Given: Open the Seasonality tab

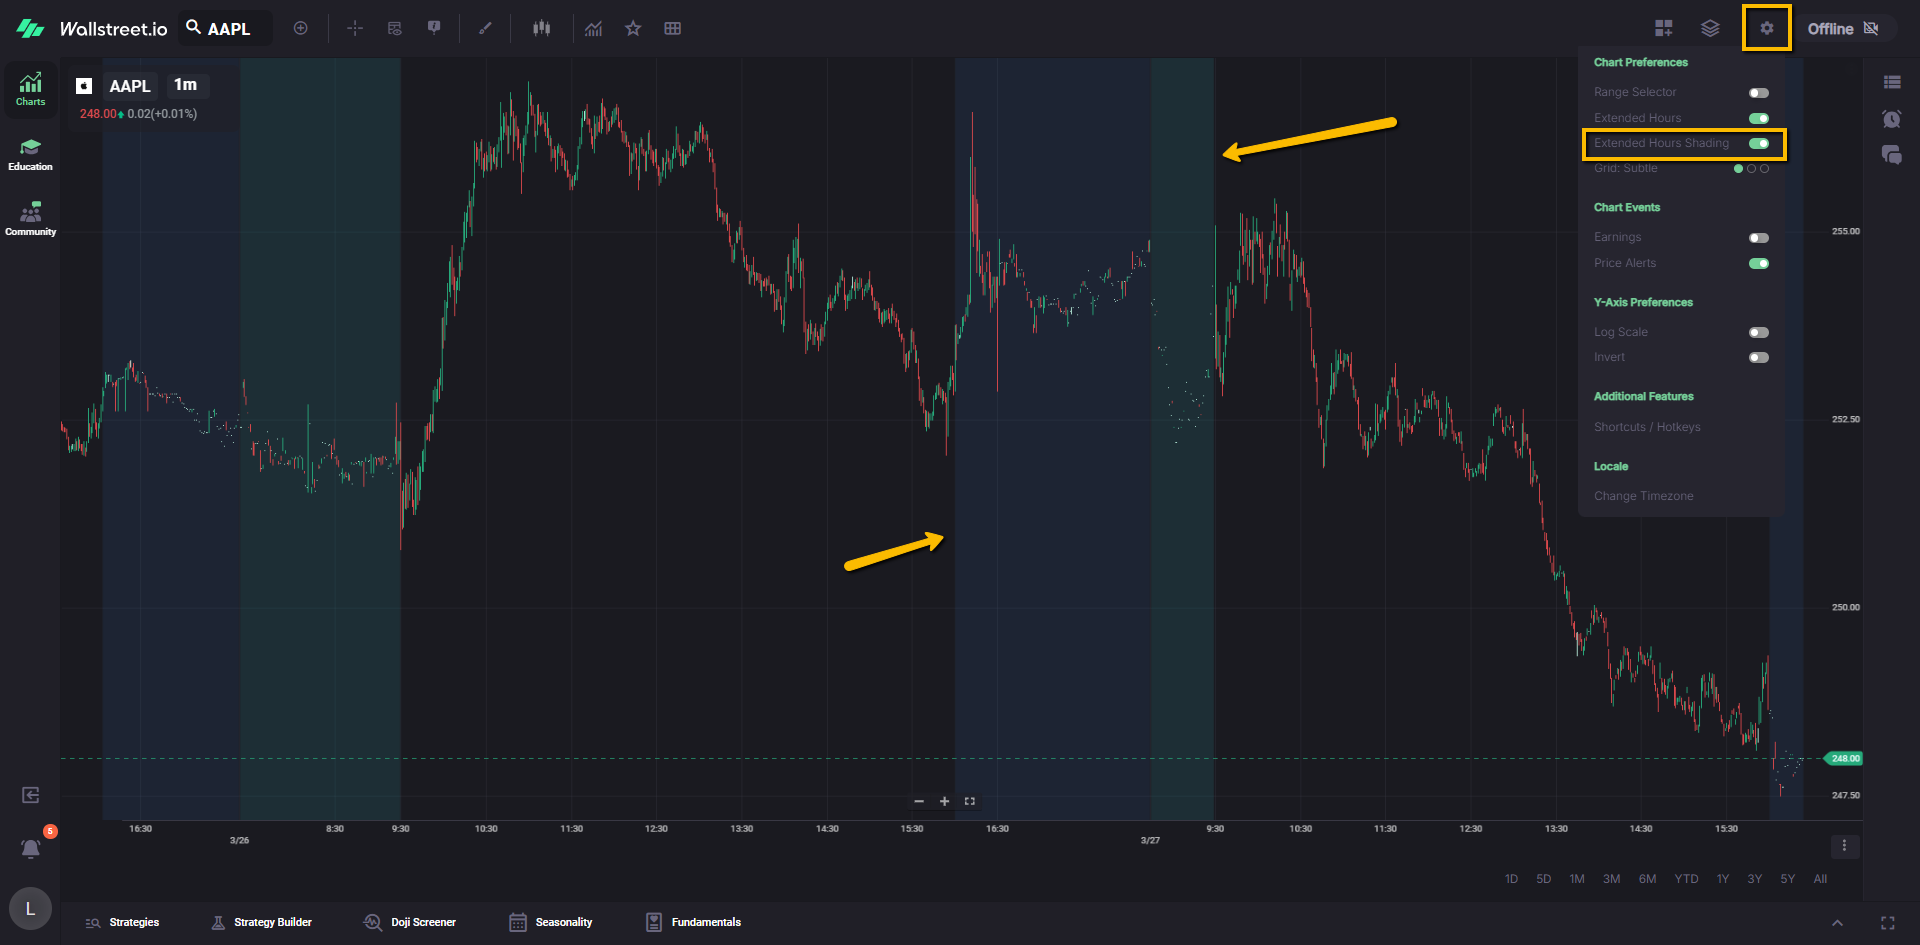Looking at the screenshot, I should click(x=551, y=922).
